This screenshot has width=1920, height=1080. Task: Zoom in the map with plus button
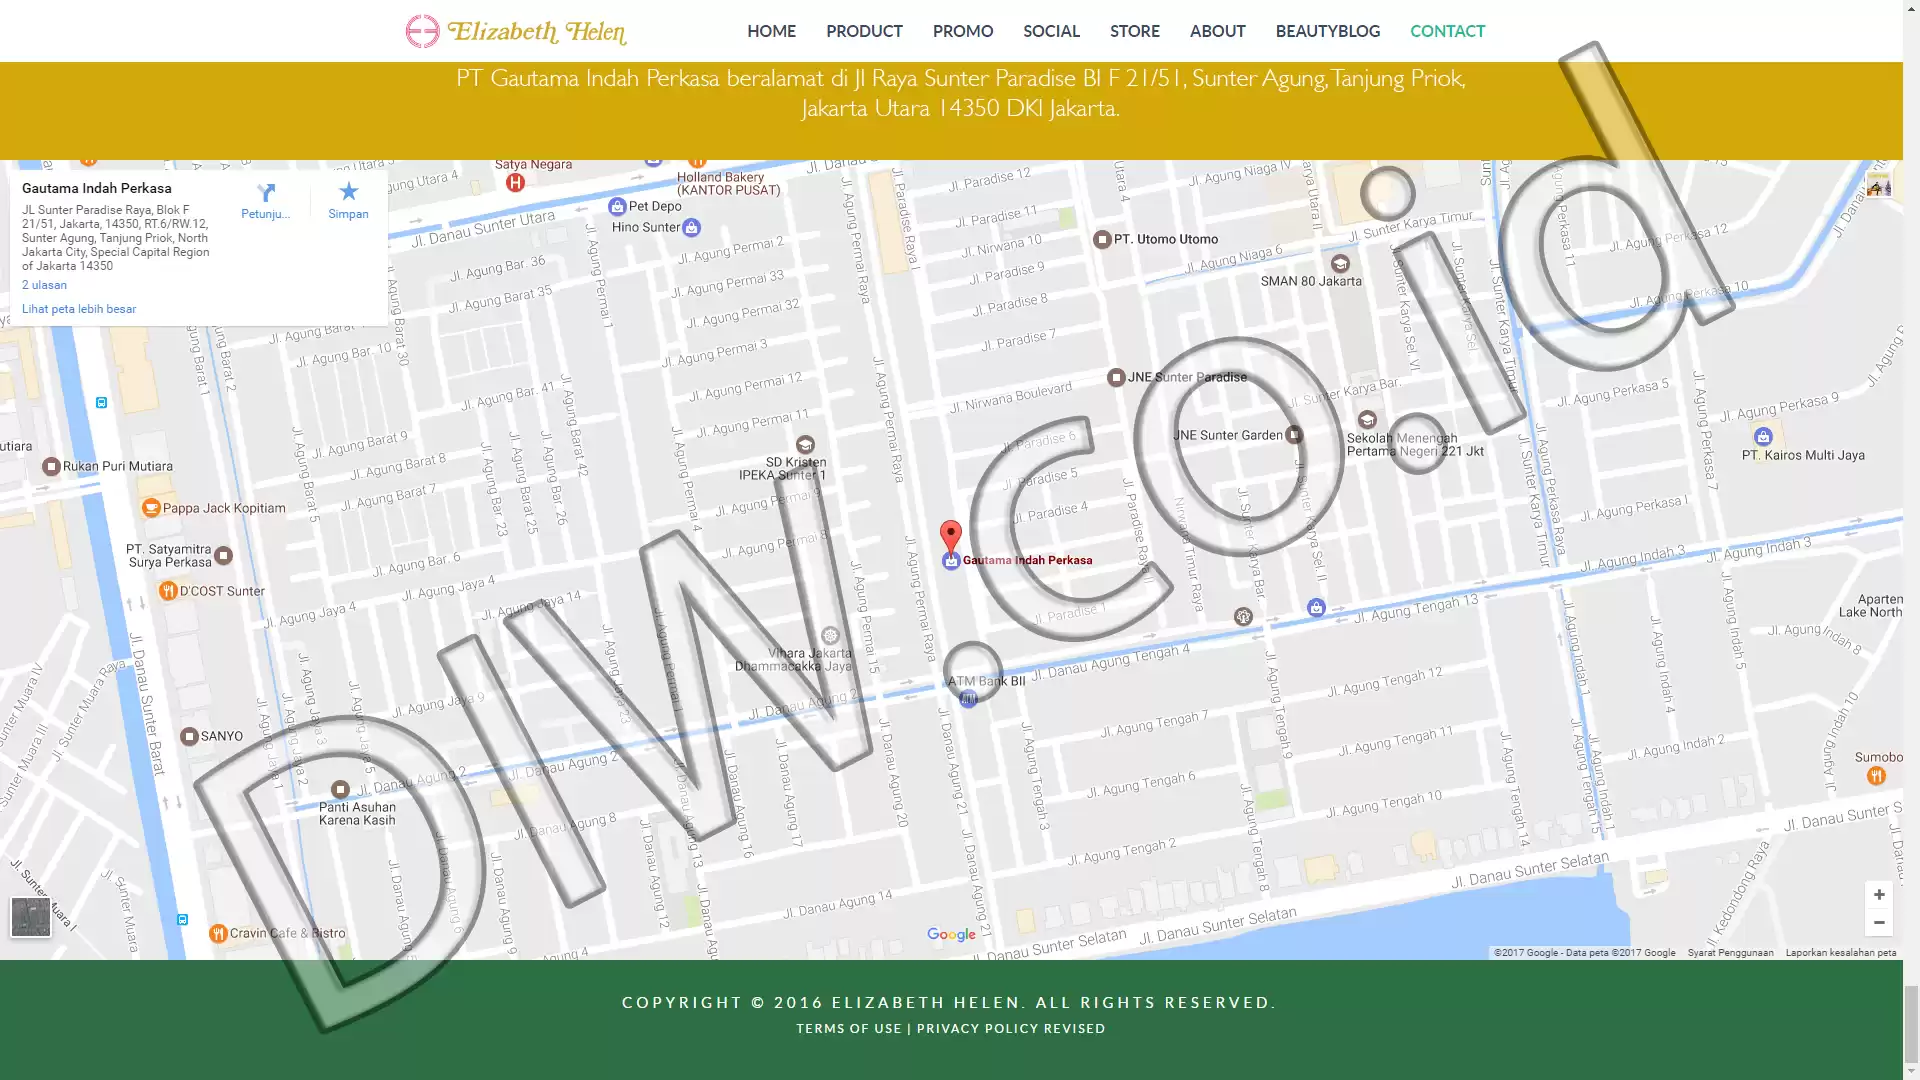pos(1879,895)
